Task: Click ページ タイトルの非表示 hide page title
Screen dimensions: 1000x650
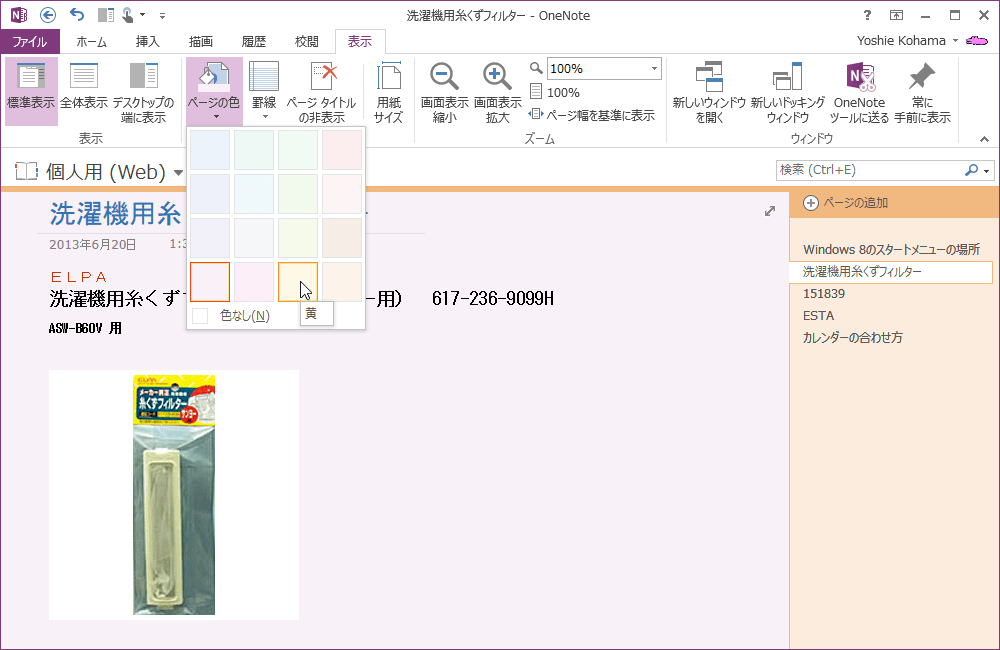Action: pos(322,91)
